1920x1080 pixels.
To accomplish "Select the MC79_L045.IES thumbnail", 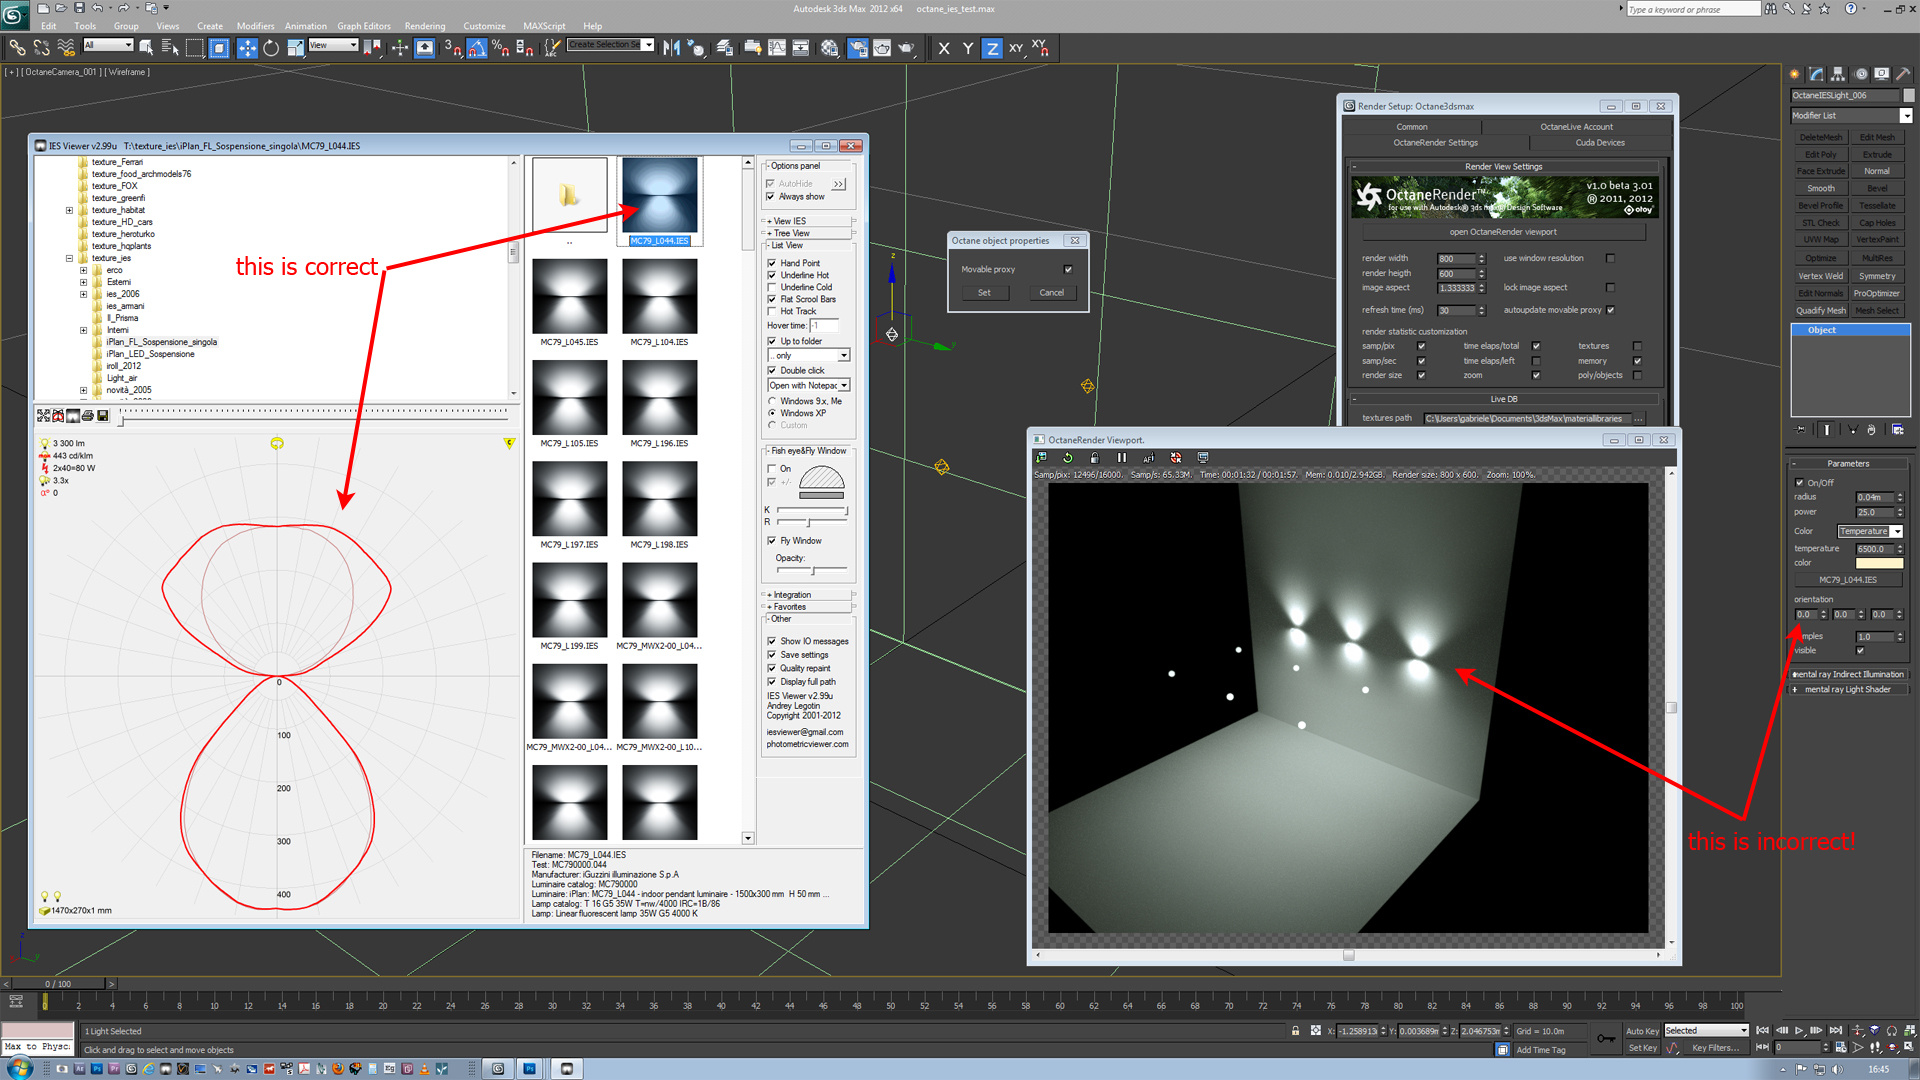I will pyautogui.click(x=569, y=296).
